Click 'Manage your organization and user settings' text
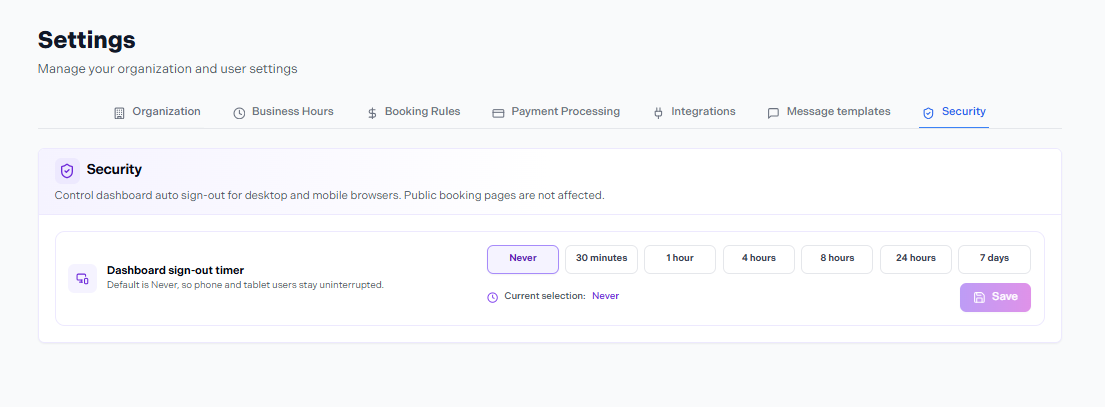 [168, 69]
